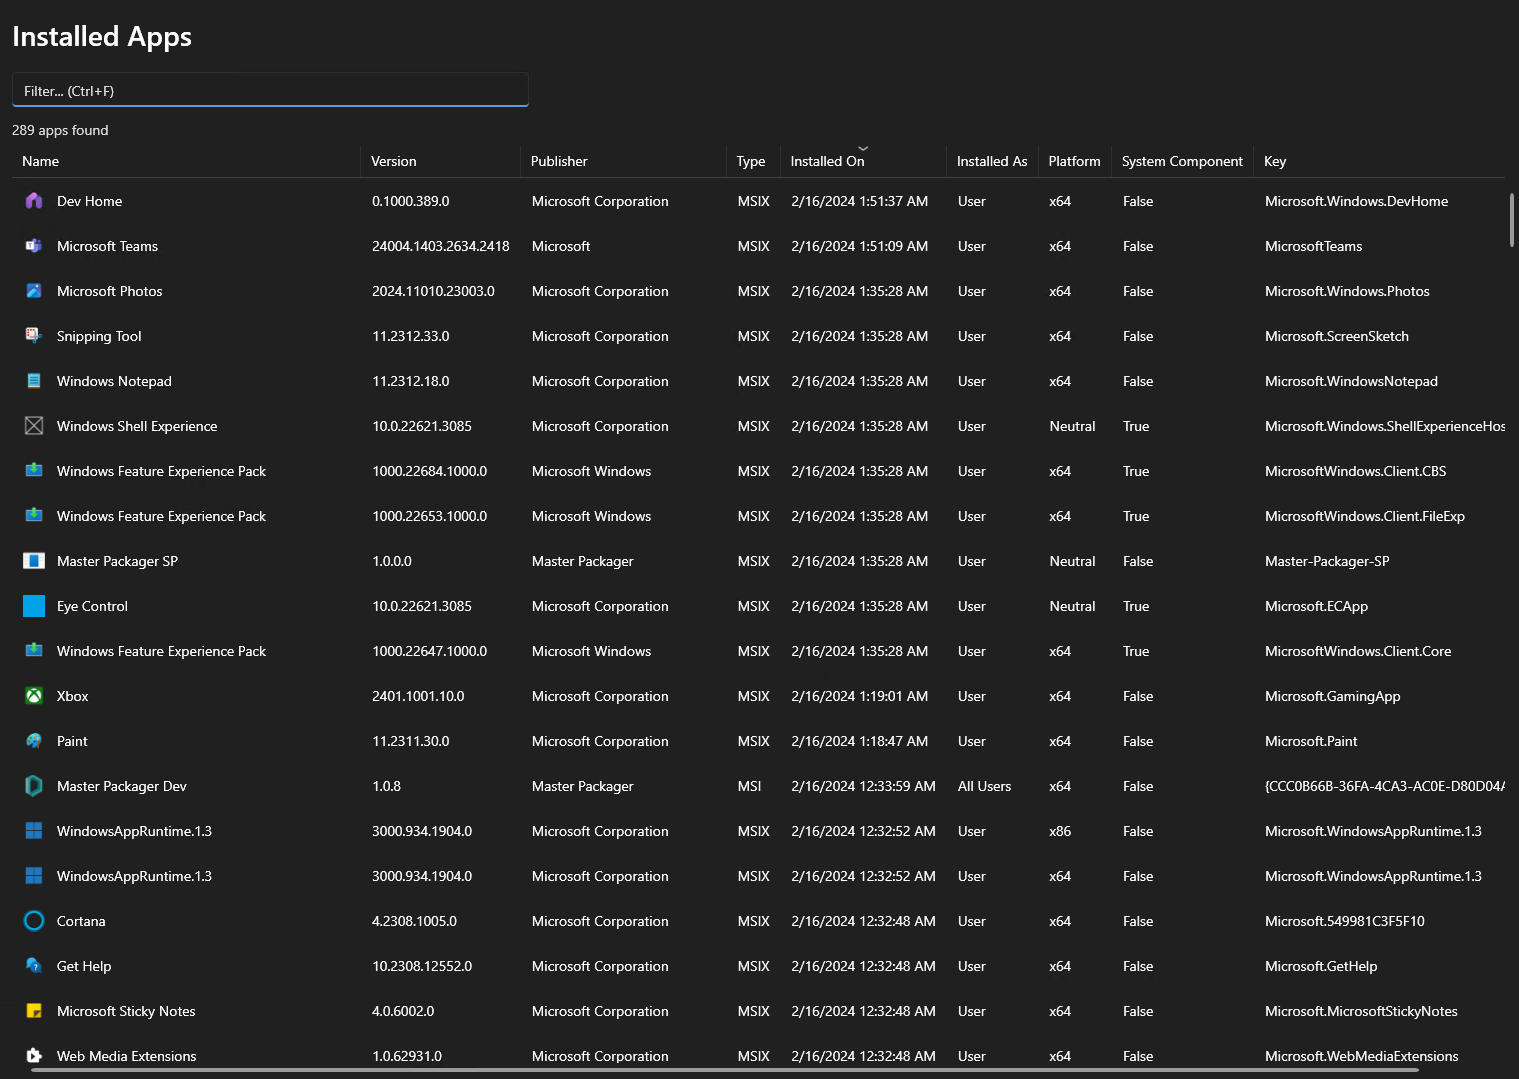This screenshot has height=1079, width=1519.
Task: Click timestamp 2/16/2024 1:19:01 AM
Action: [860, 696]
